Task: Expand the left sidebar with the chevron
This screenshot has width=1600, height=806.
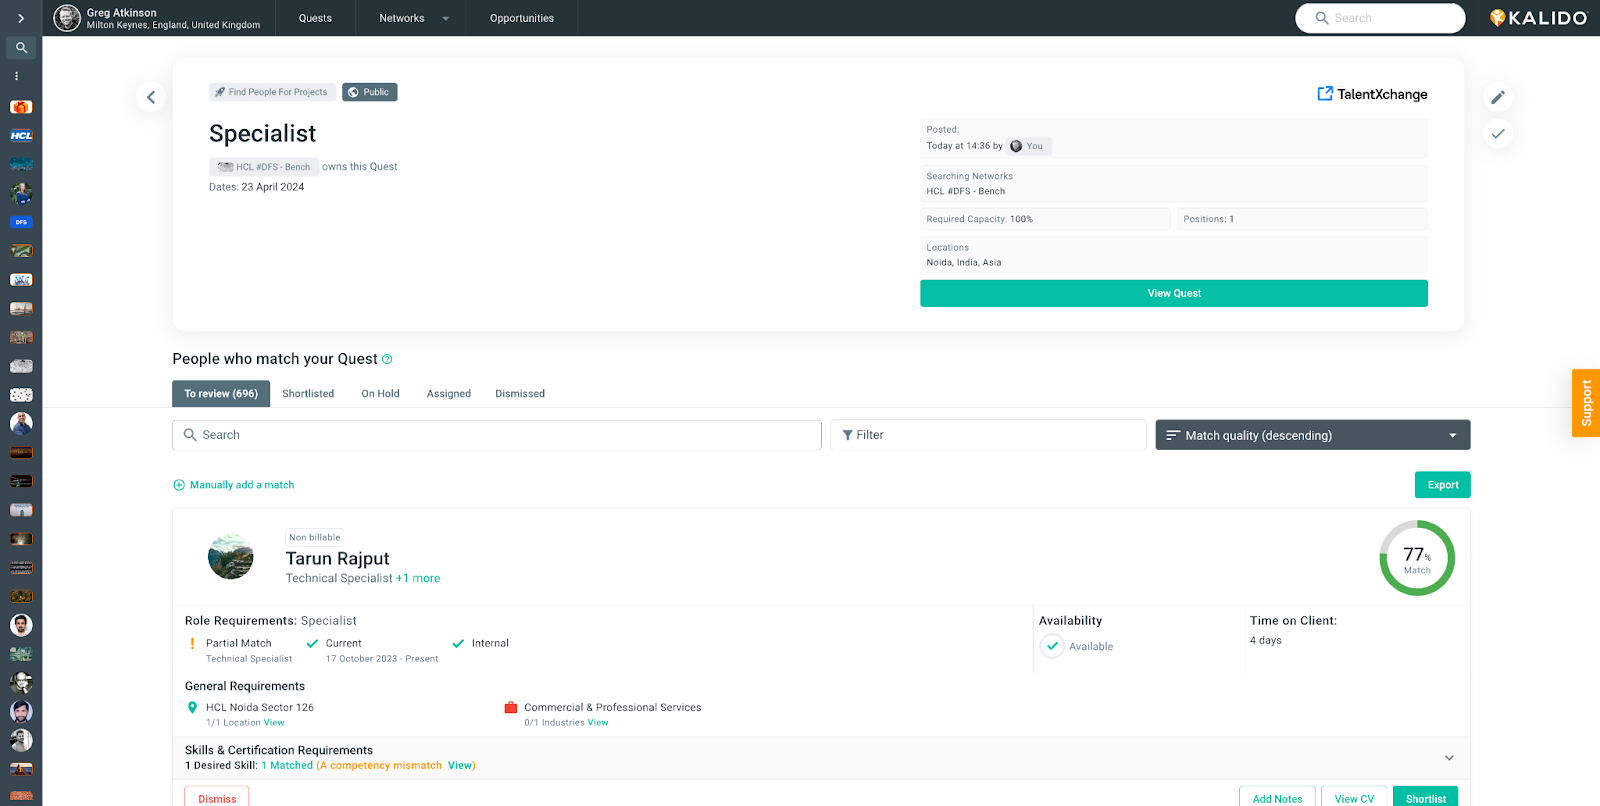Action: click(x=21, y=18)
